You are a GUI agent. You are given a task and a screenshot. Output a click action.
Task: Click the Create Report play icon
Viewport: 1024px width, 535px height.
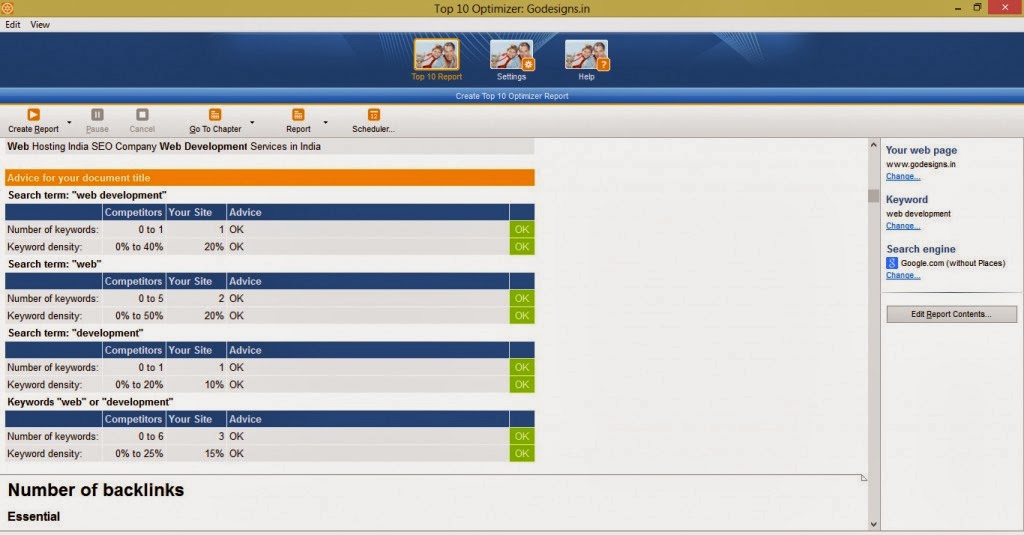33,115
